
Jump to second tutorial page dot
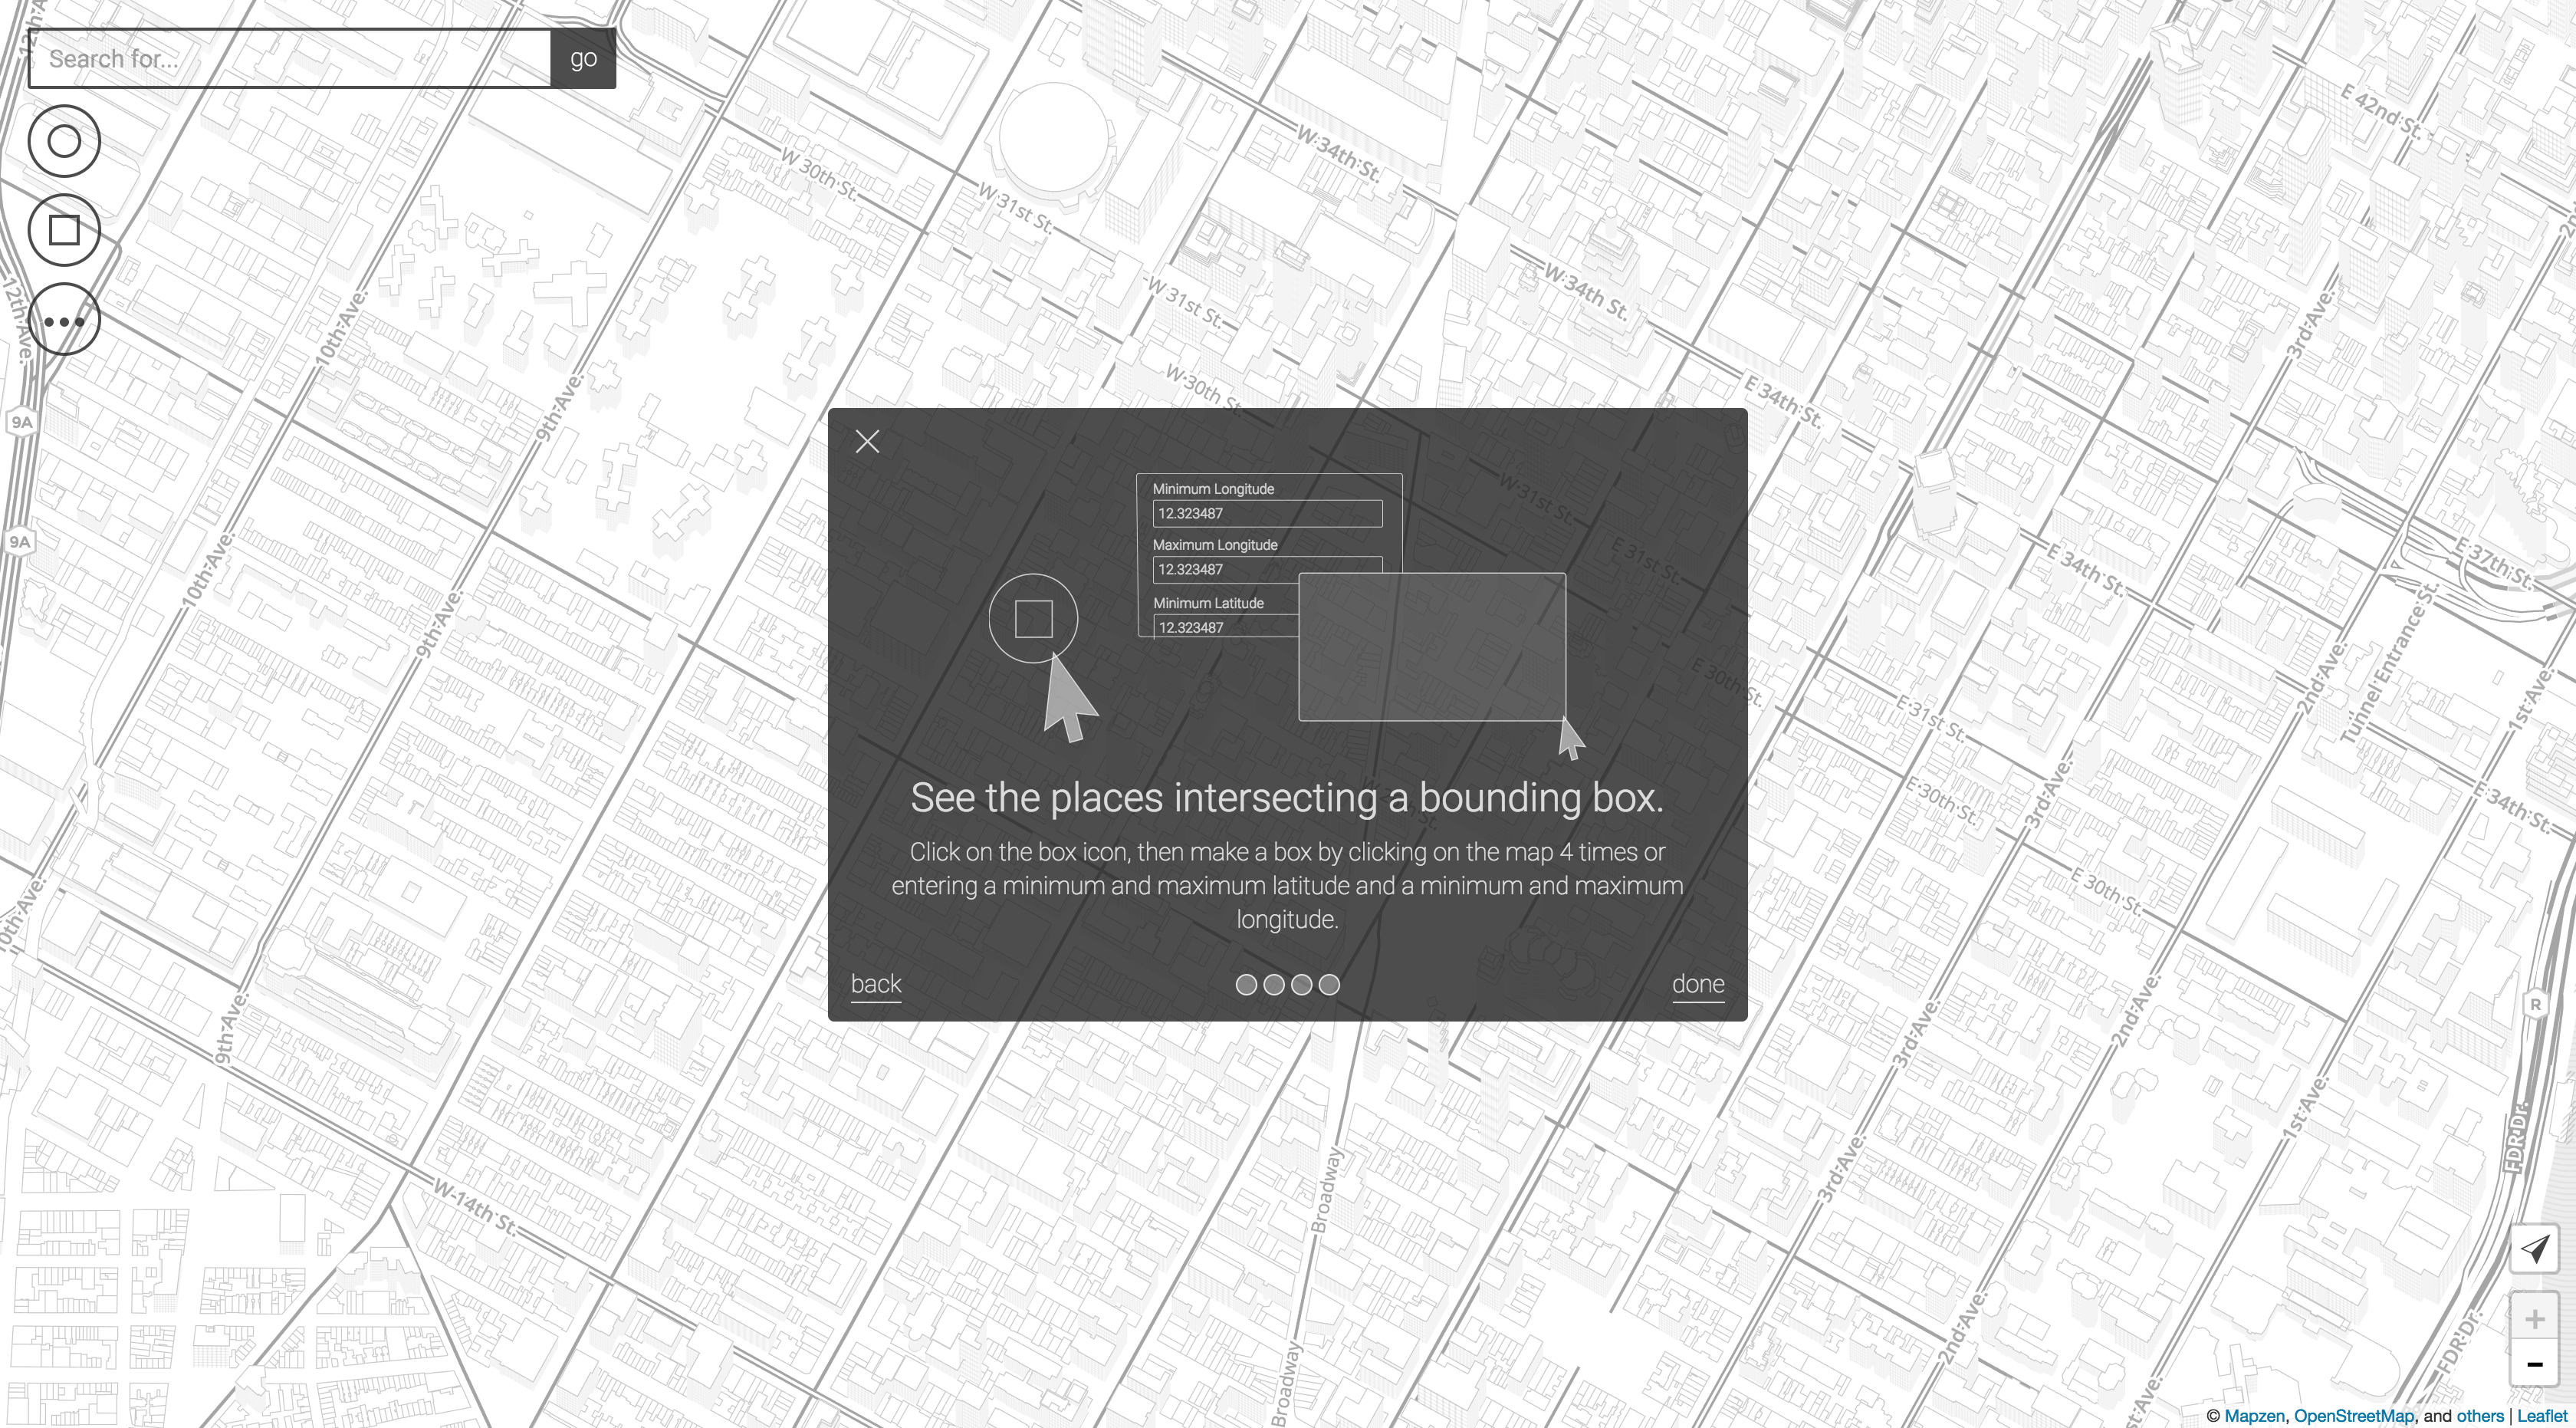pos(1274,985)
